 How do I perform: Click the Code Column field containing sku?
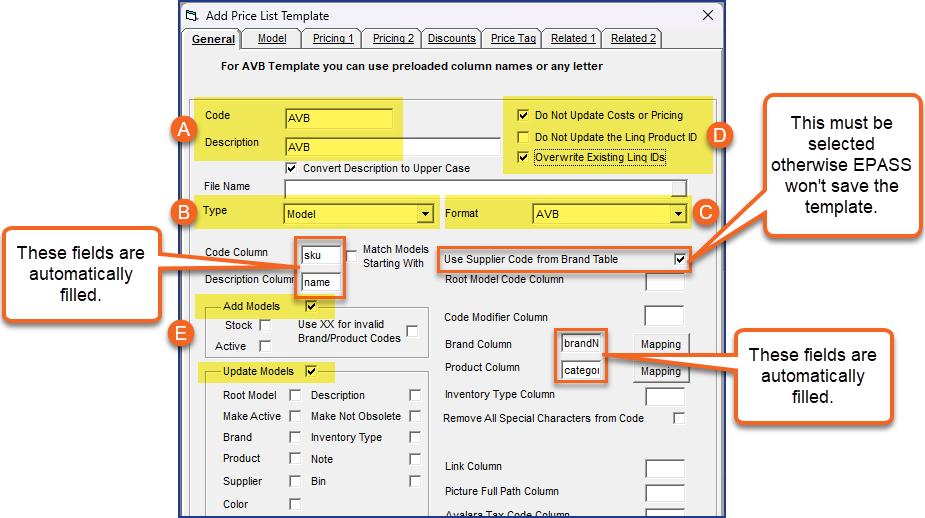tap(320, 255)
